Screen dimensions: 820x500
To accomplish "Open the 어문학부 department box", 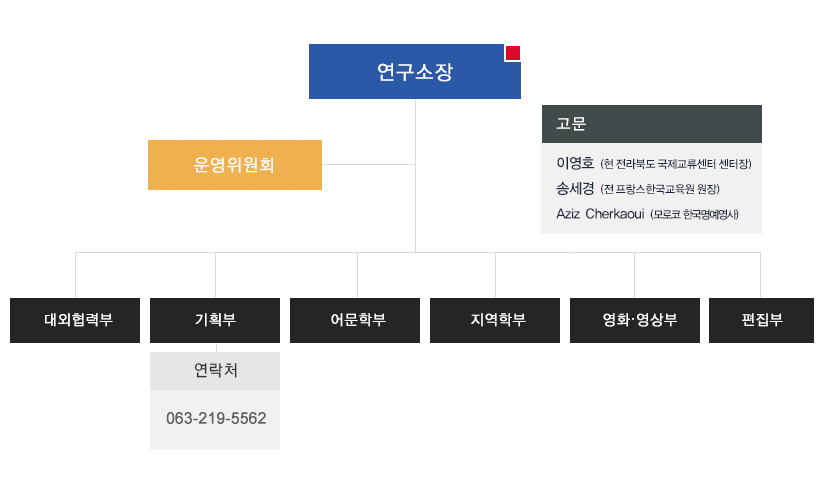I will pos(355,320).
